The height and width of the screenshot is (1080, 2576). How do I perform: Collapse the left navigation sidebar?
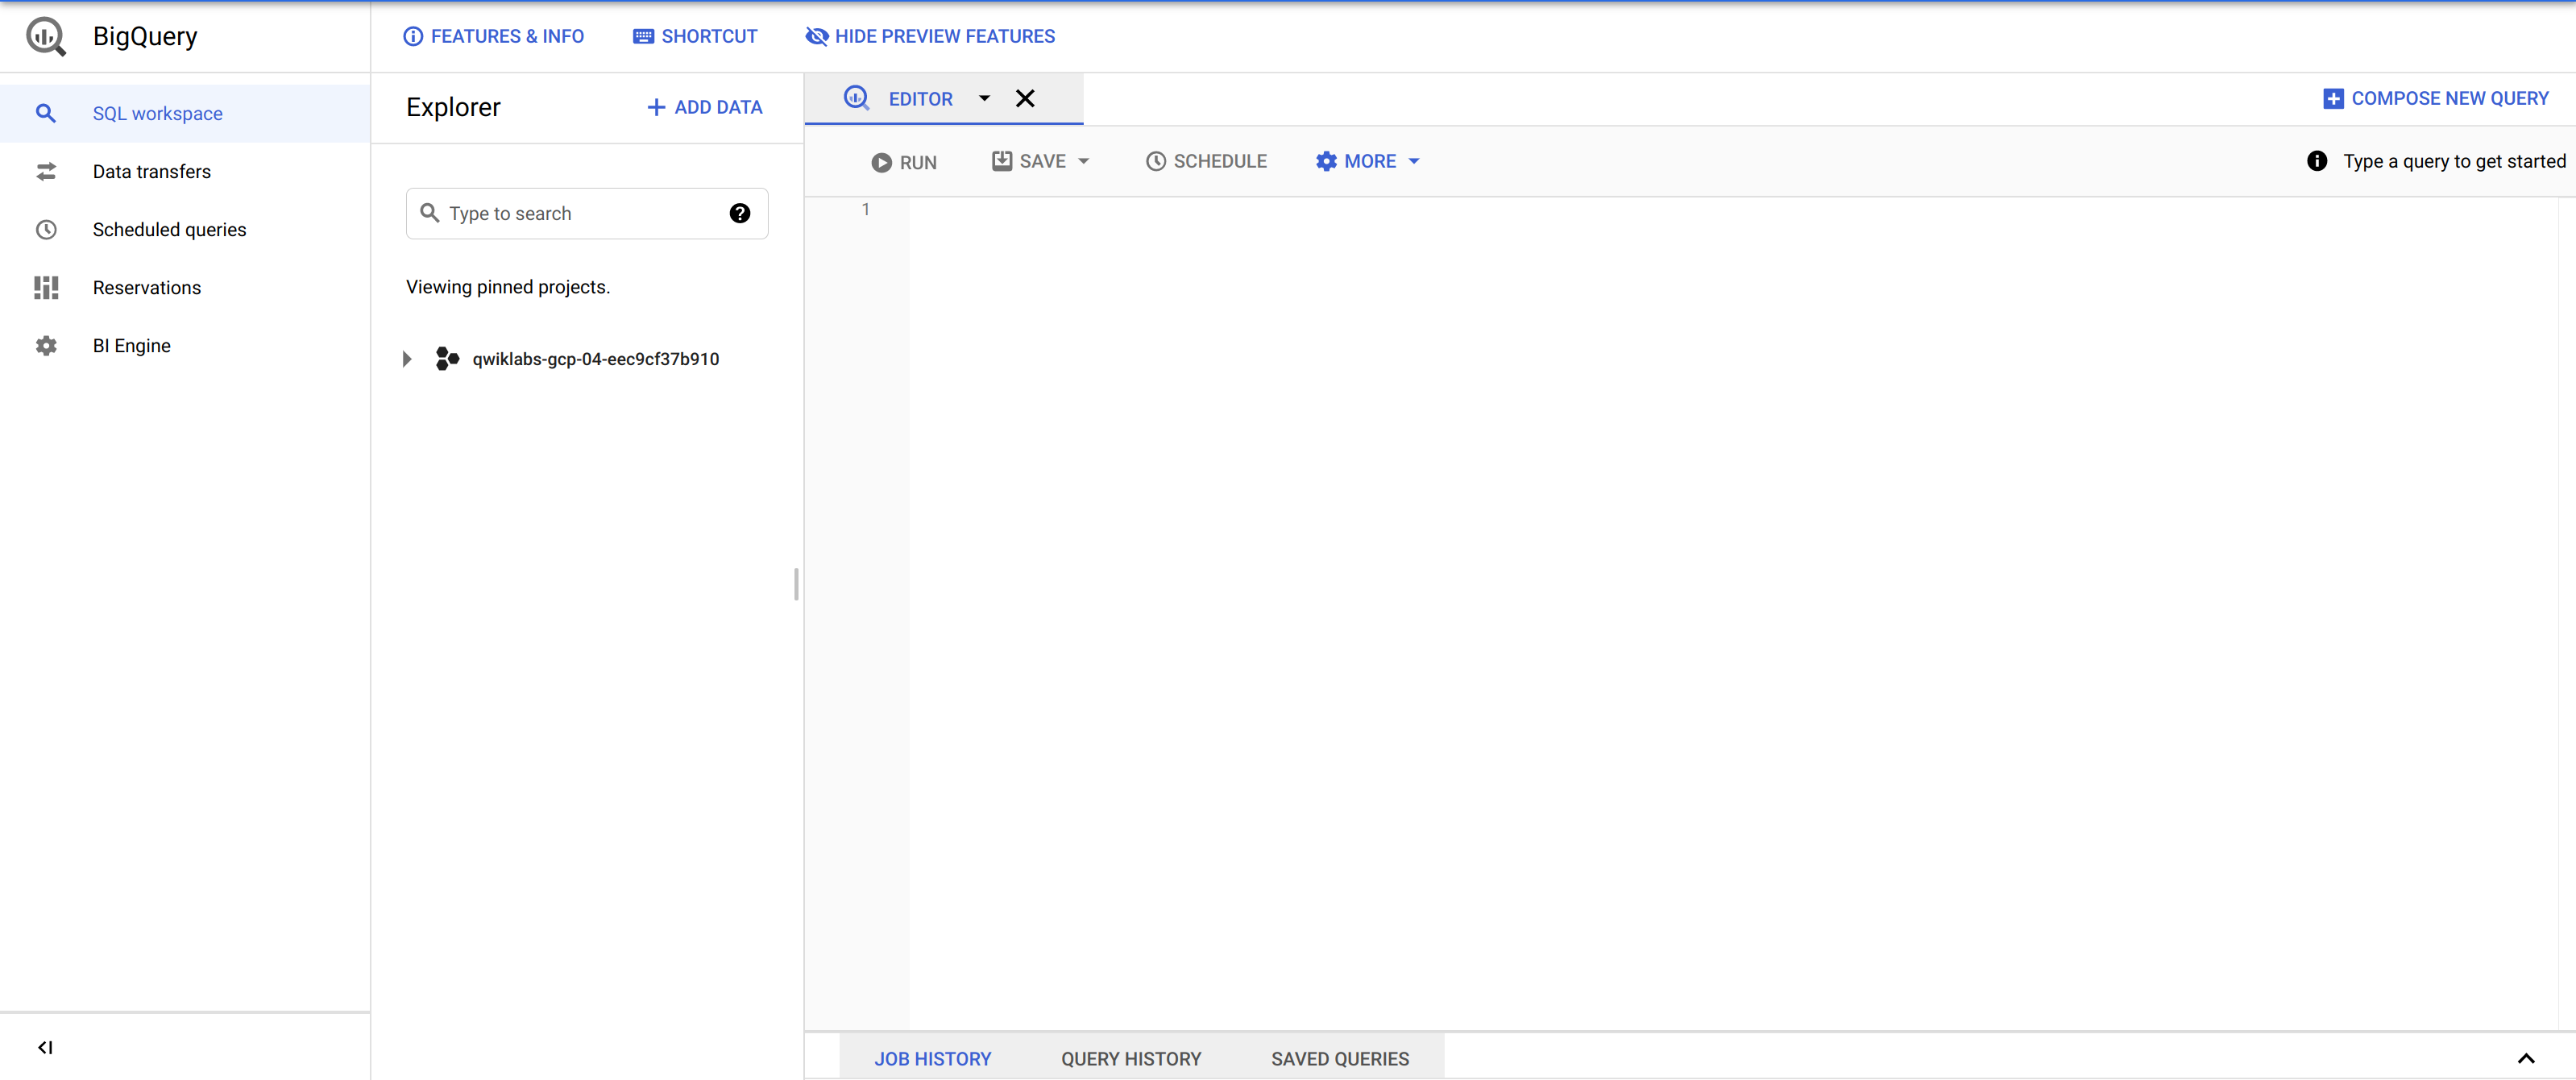(45, 1047)
